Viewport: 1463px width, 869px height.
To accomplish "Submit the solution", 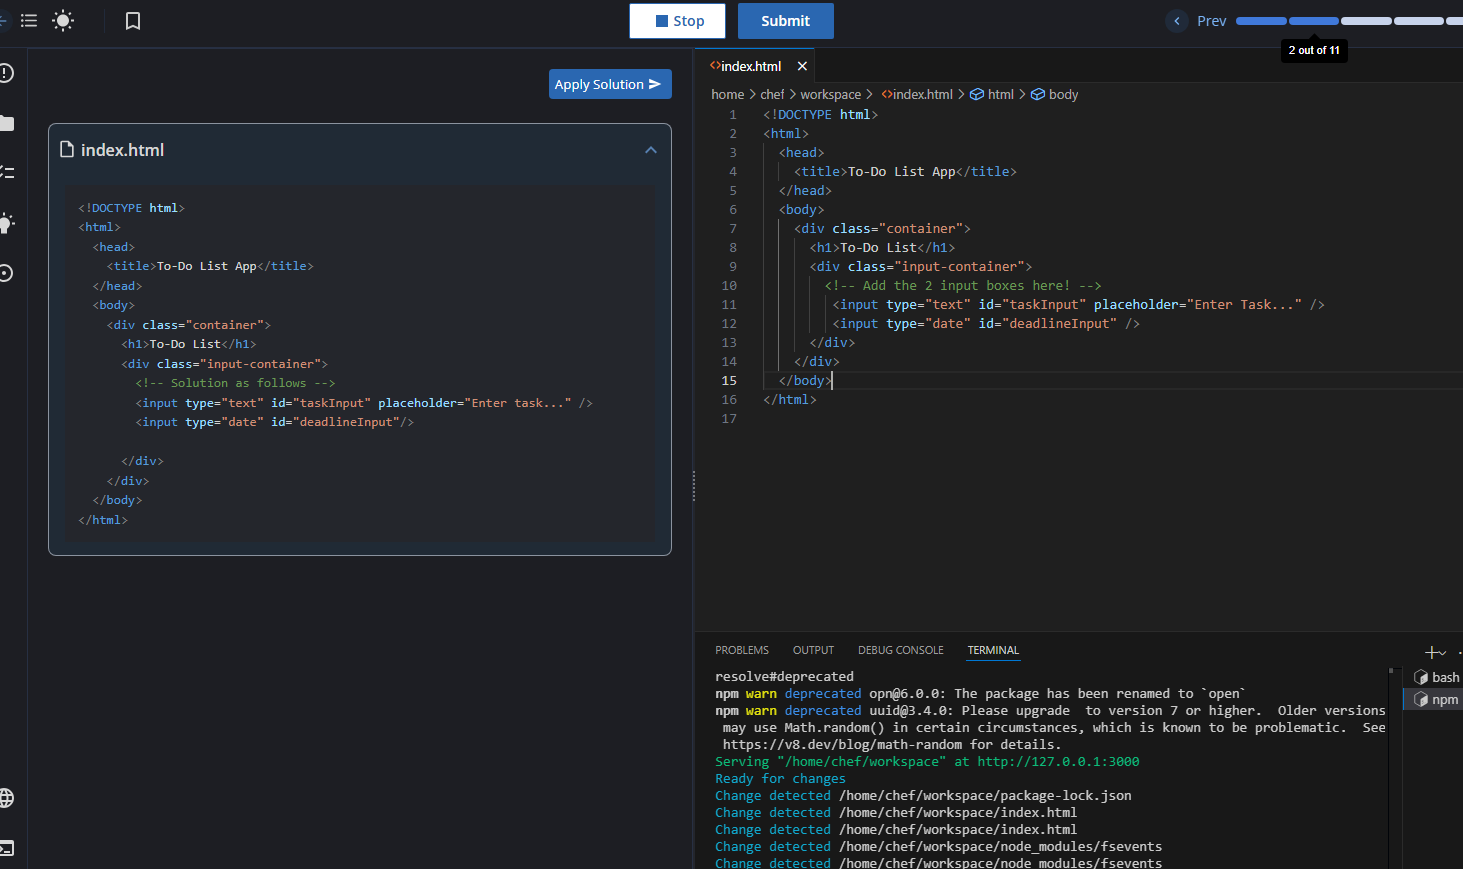I will click(x=785, y=21).
